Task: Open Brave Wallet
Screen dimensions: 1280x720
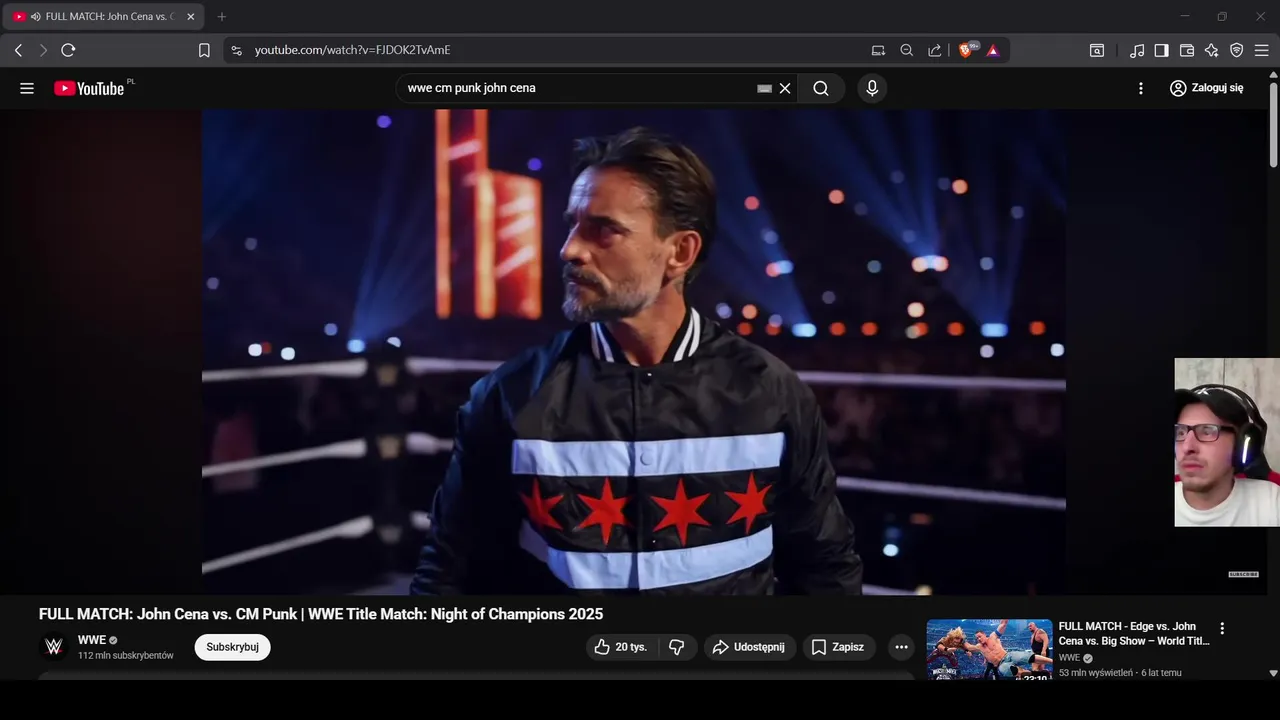Action: coord(1187,50)
